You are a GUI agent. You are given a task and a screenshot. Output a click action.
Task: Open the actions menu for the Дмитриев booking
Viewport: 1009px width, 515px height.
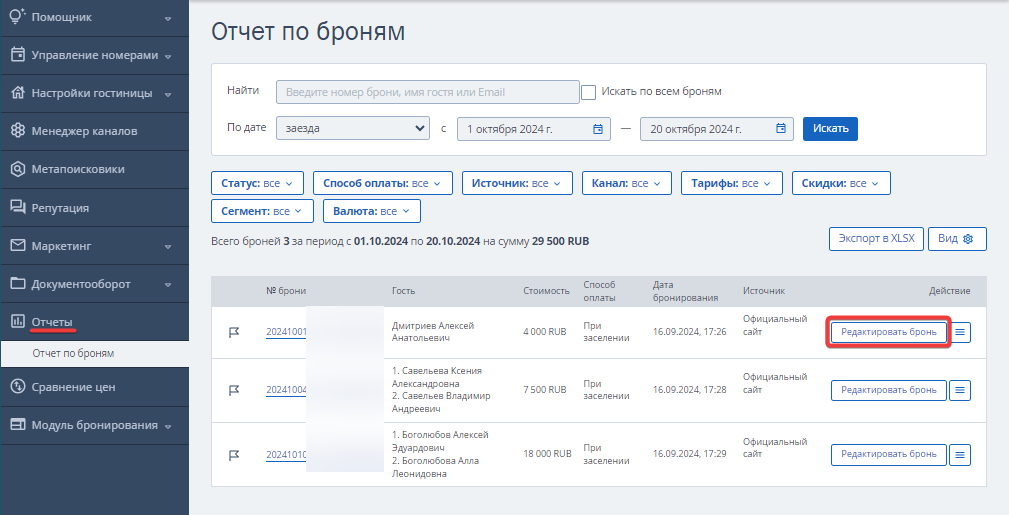[x=960, y=332]
